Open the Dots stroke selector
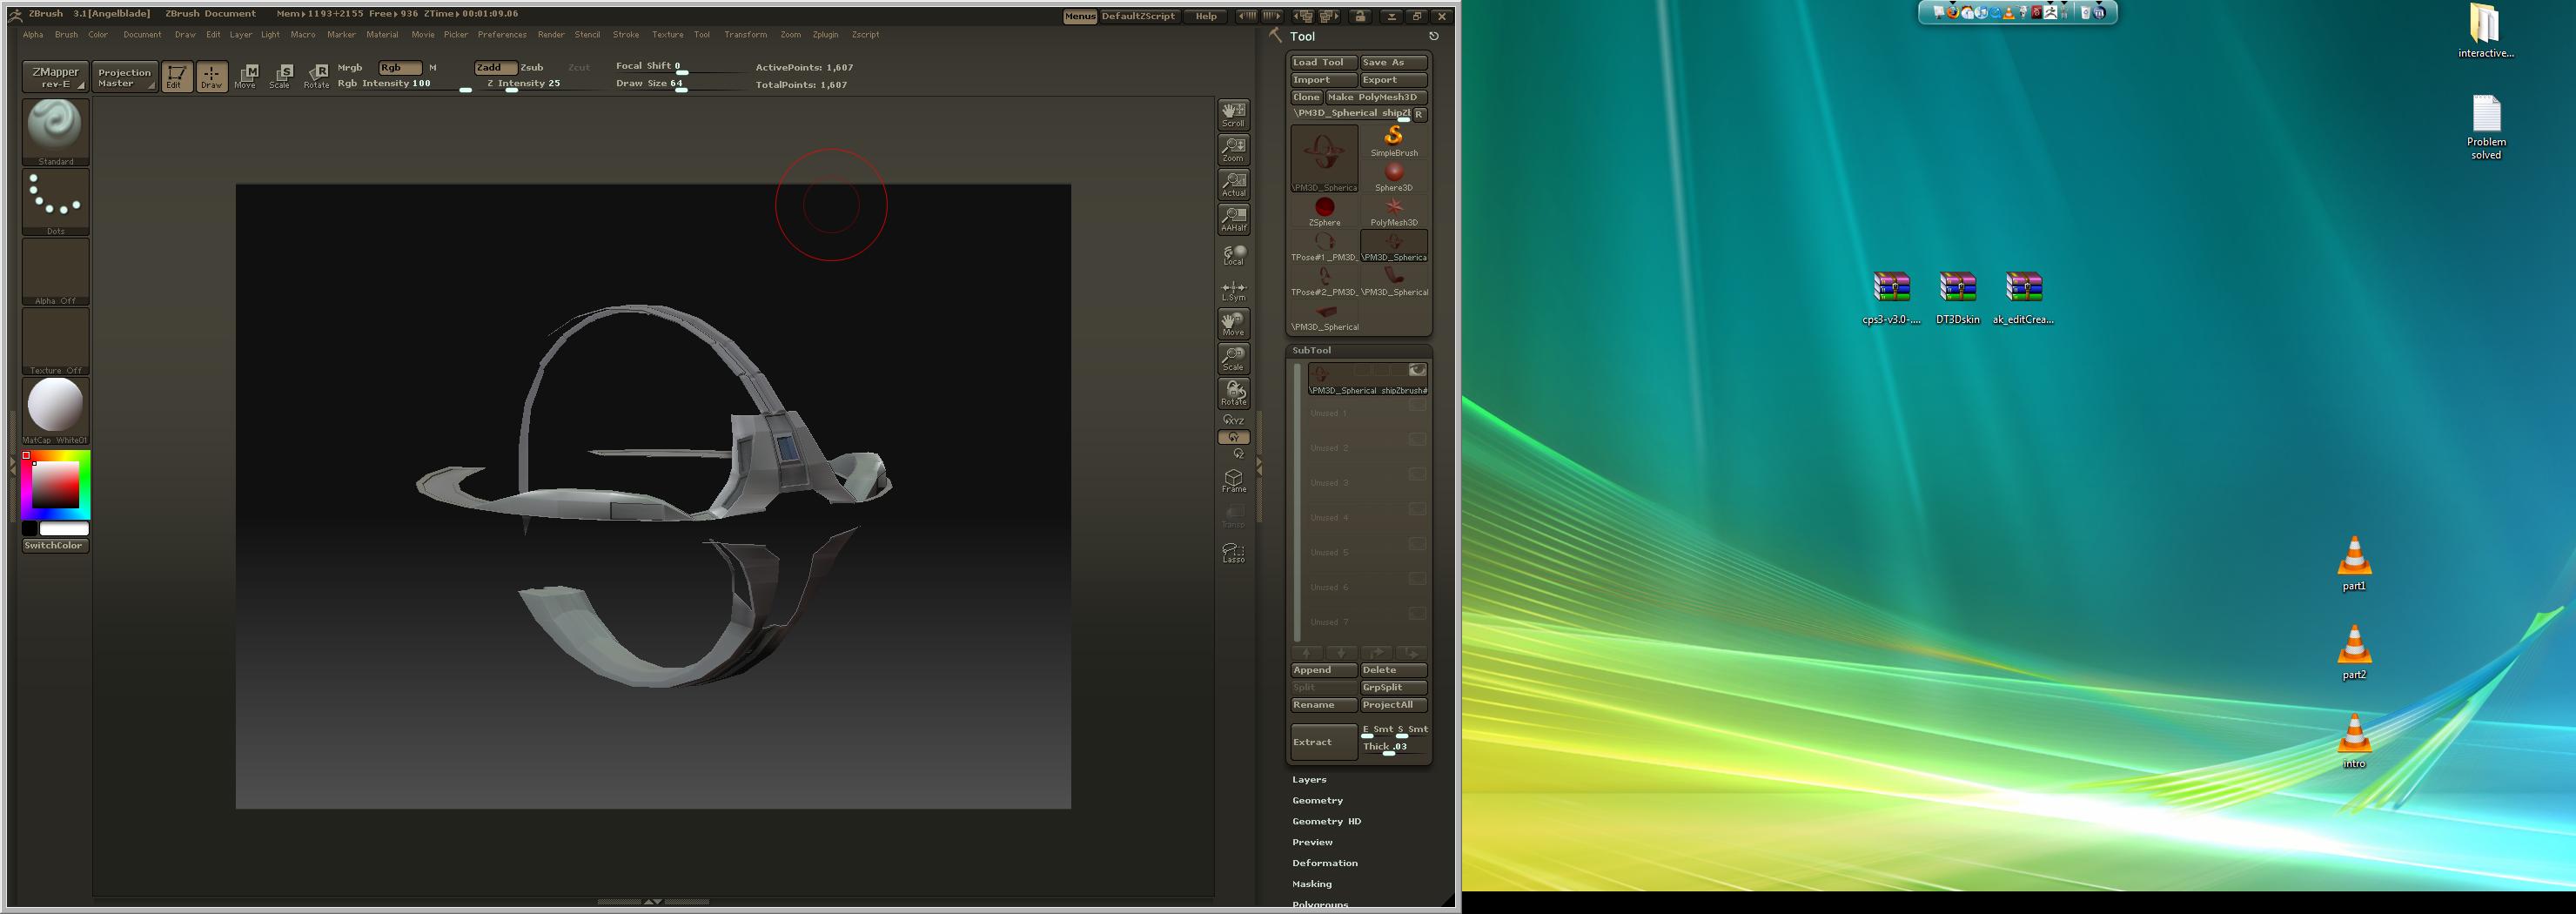Screen dimensions: 2576x914 [x=56, y=202]
